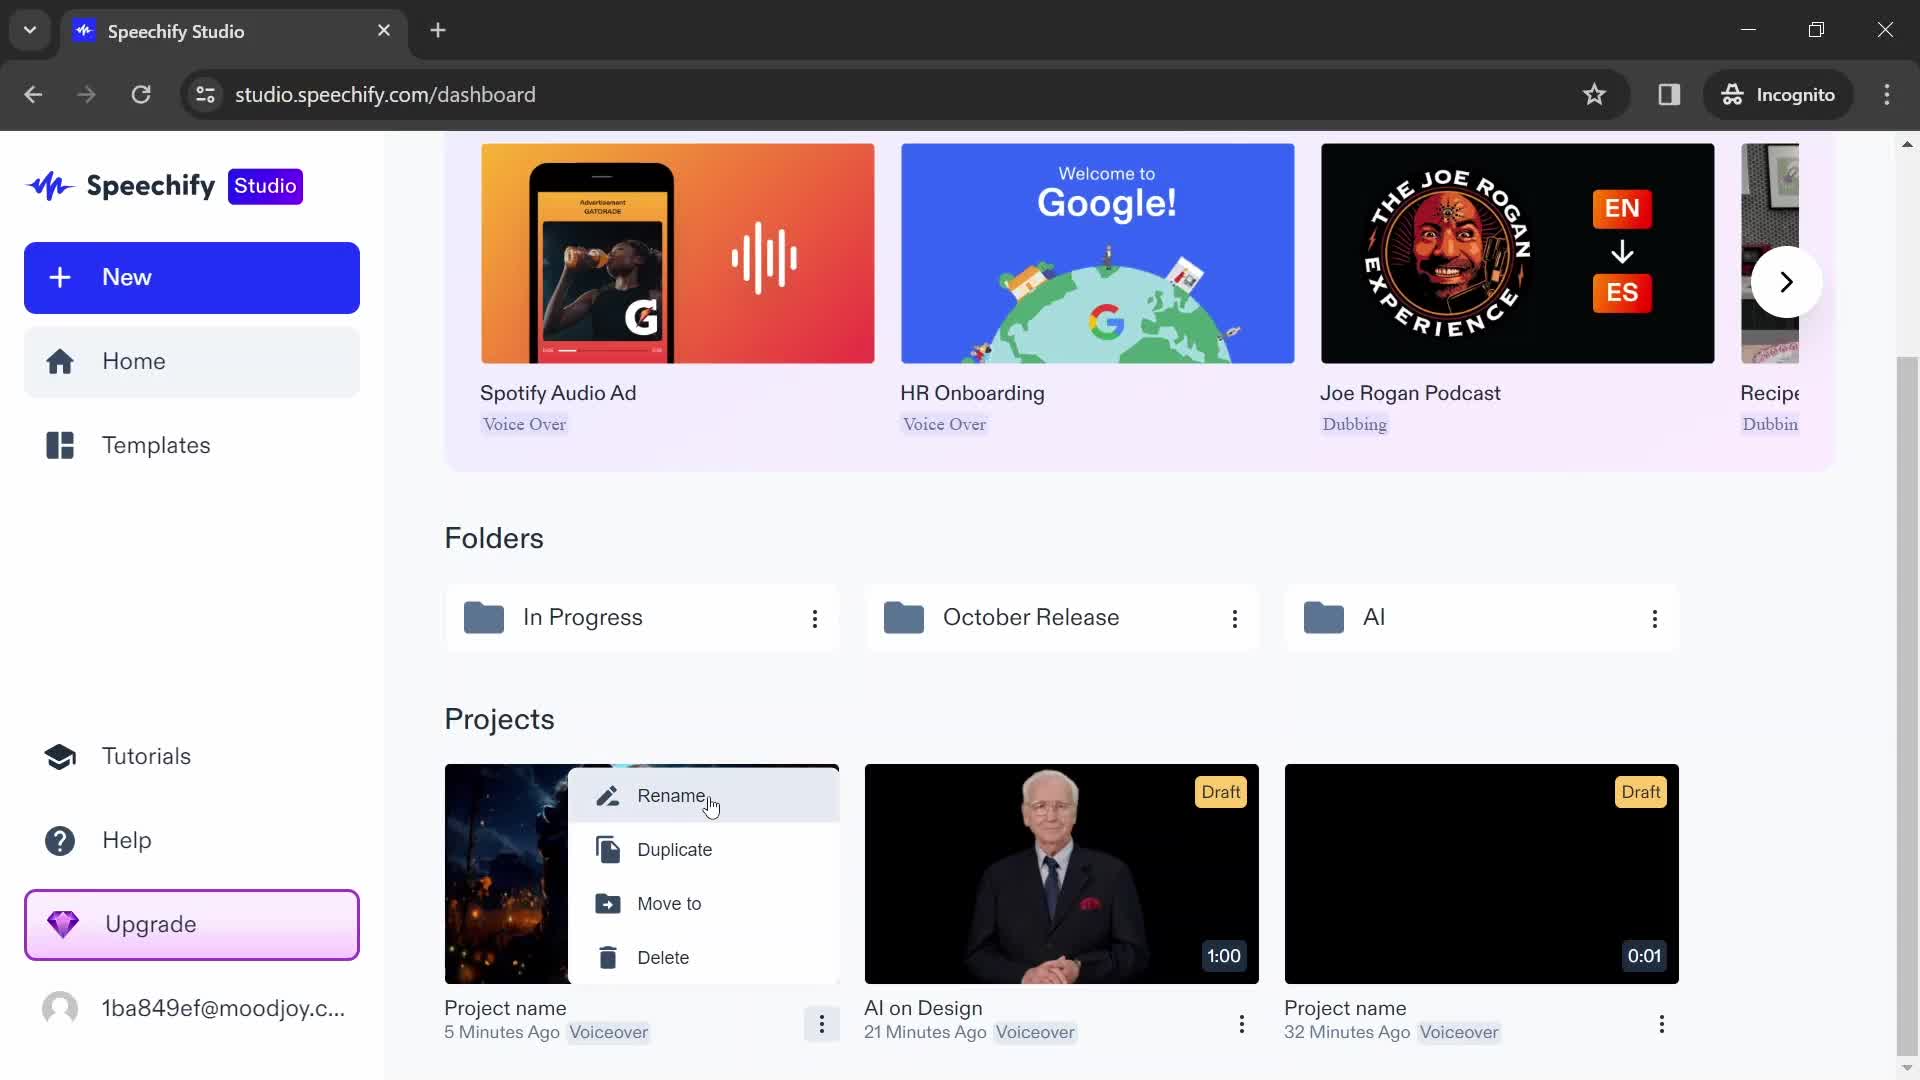Select Duplicate in the context menu
The width and height of the screenshot is (1920, 1080).
click(704, 850)
